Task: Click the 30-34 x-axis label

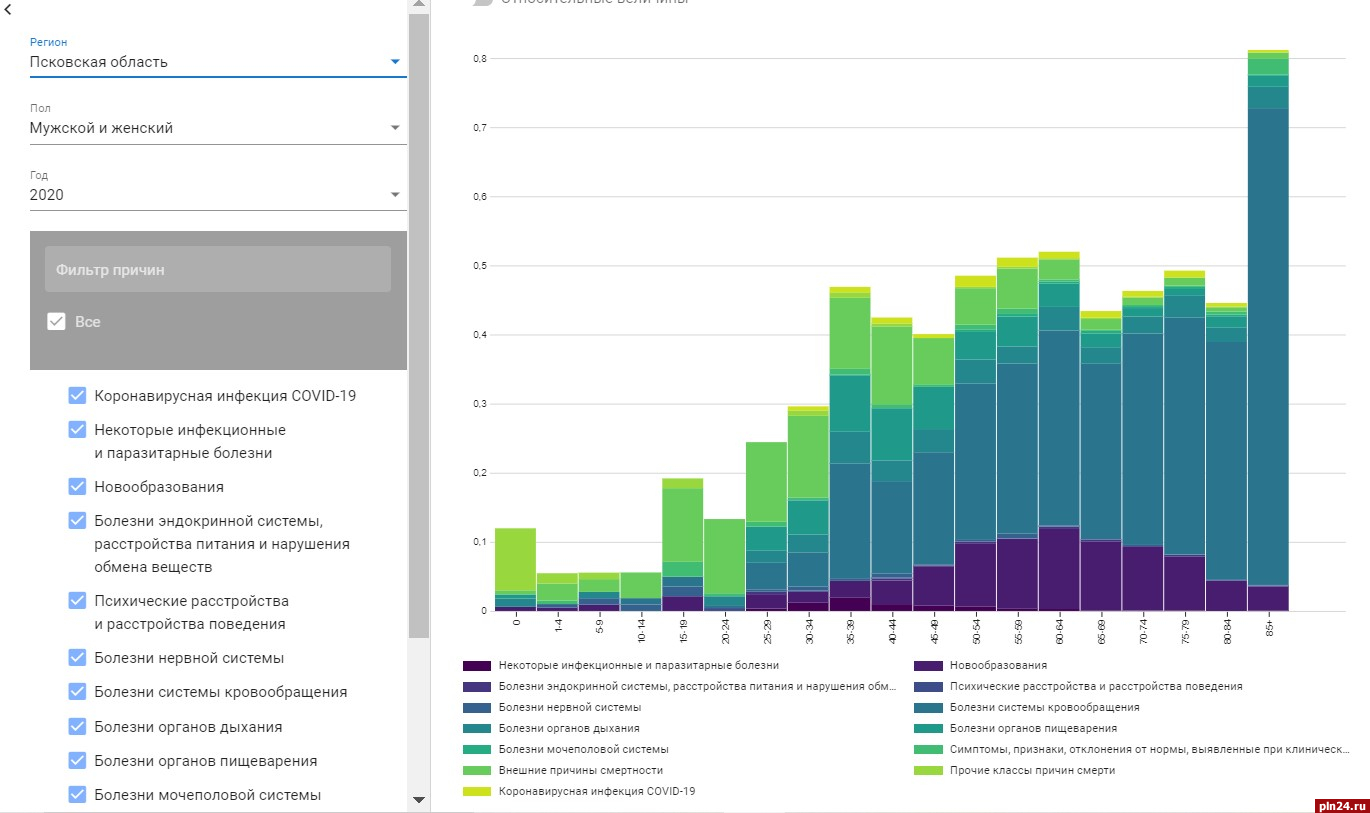Action: [809, 630]
